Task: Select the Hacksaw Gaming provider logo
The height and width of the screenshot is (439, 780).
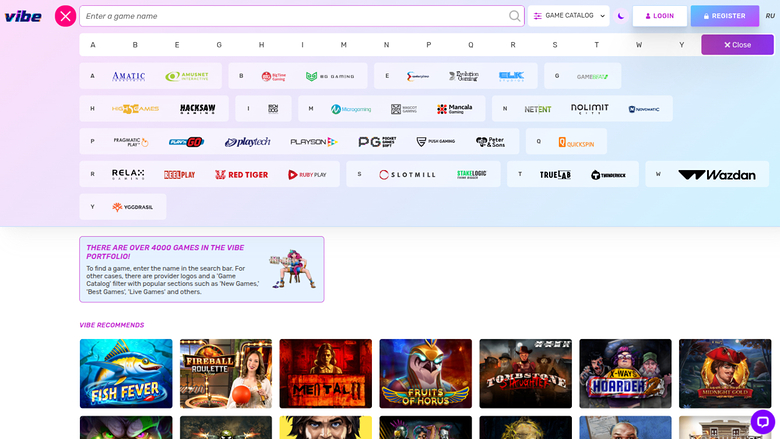Action: click(x=197, y=109)
